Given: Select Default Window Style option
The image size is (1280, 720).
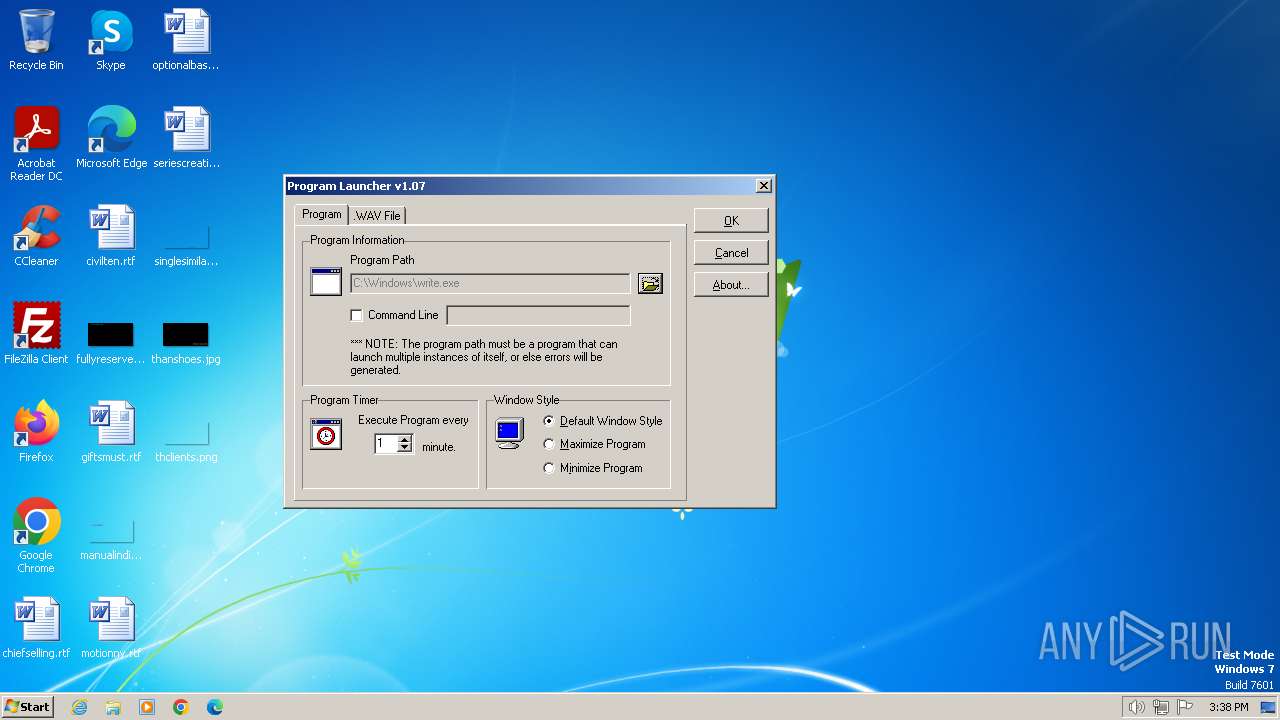Looking at the screenshot, I should point(549,421).
